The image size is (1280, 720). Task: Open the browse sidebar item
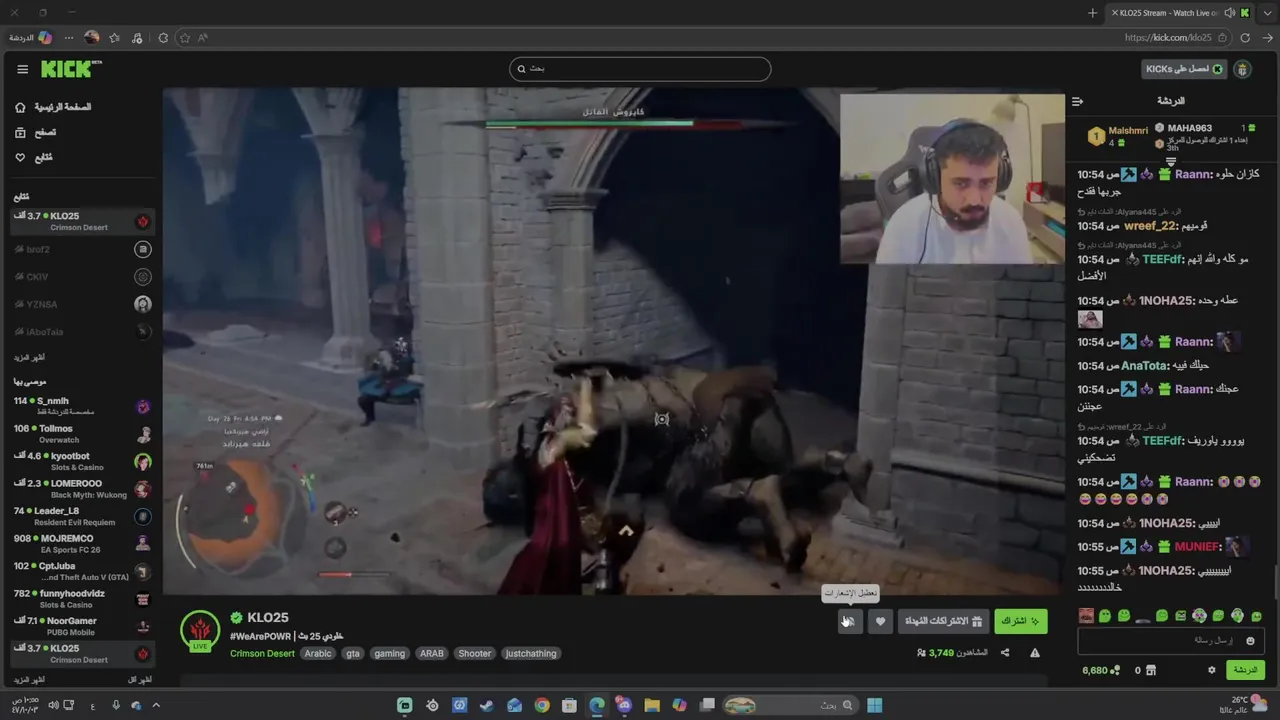tap(35, 132)
